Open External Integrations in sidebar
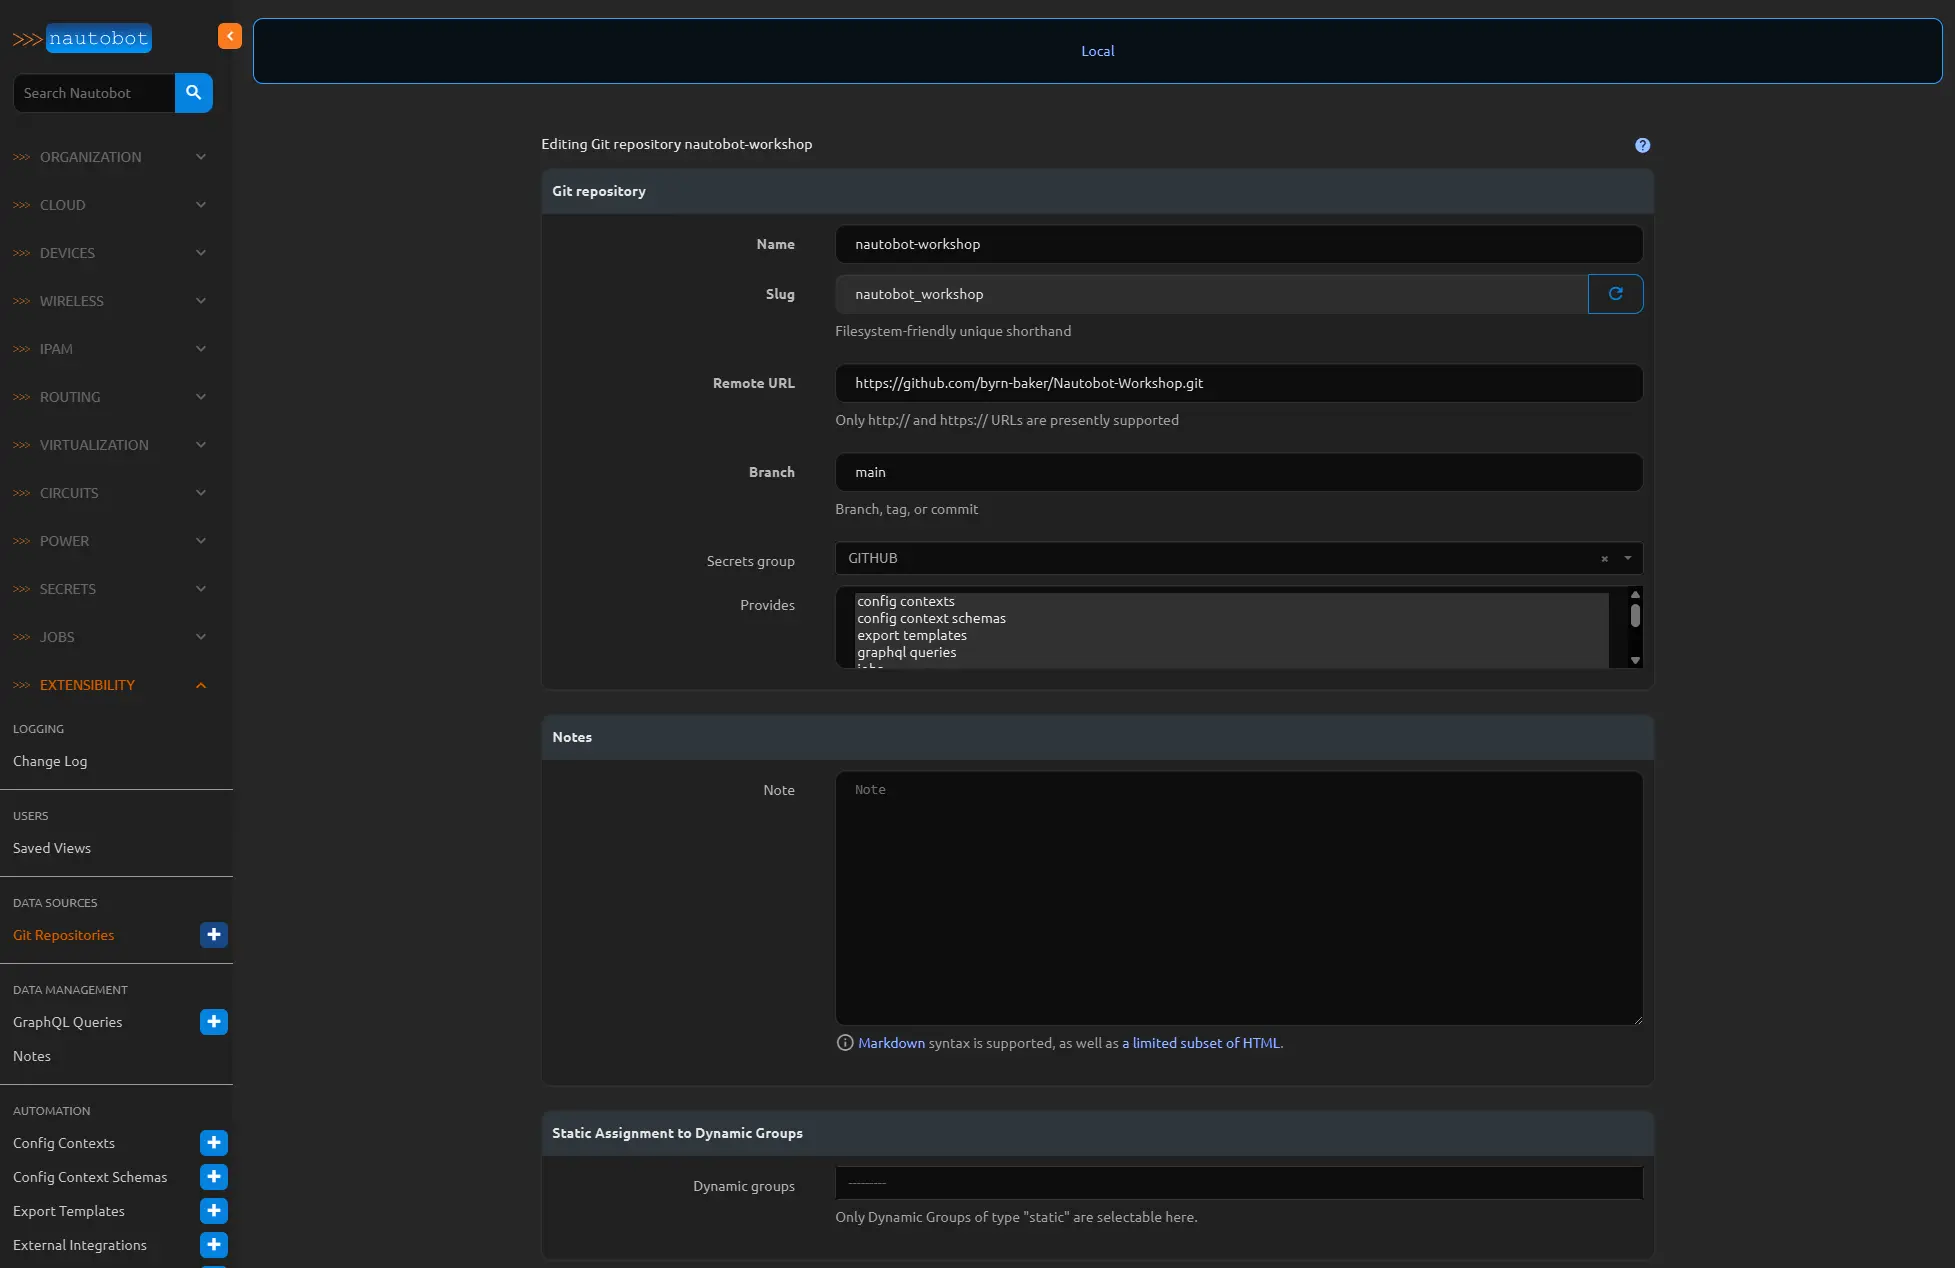 (x=80, y=1245)
